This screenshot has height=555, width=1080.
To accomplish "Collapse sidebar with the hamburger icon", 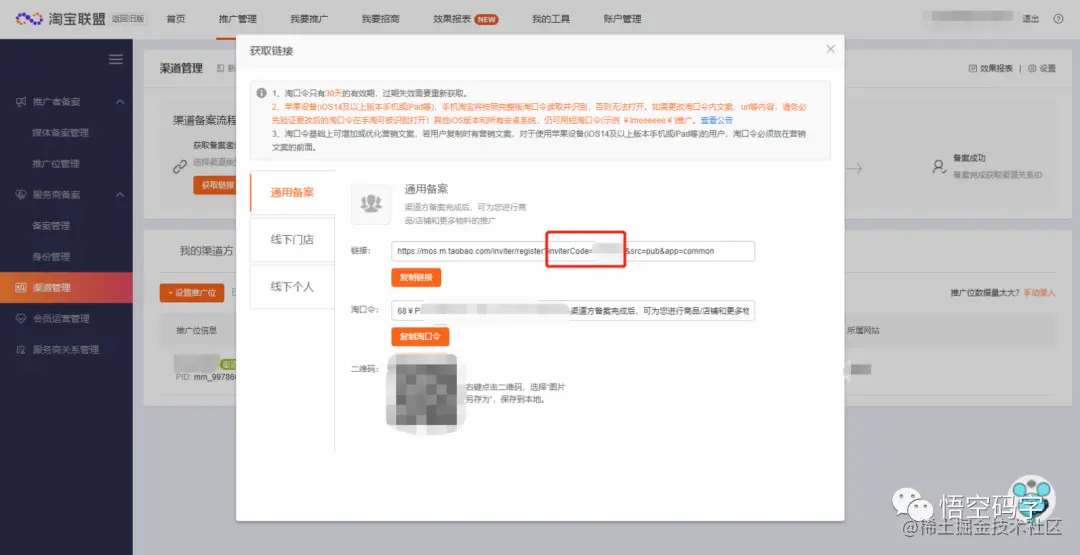I will (116, 59).
